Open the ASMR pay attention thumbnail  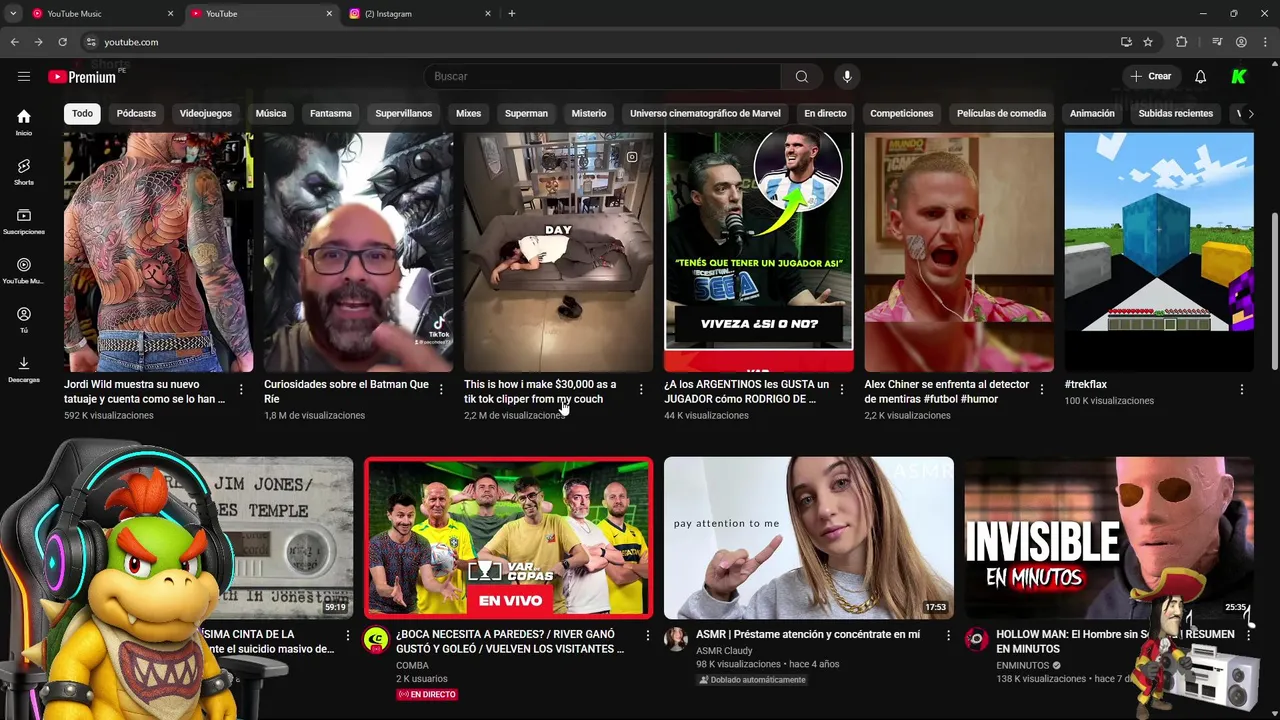coord(809,538)
